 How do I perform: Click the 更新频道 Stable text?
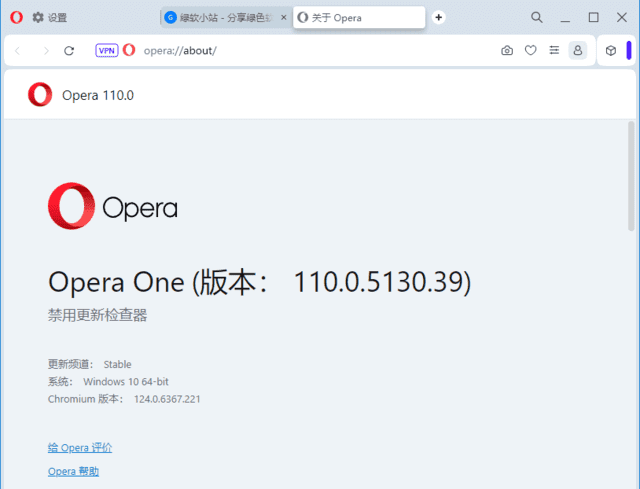(x=89, y=364)
